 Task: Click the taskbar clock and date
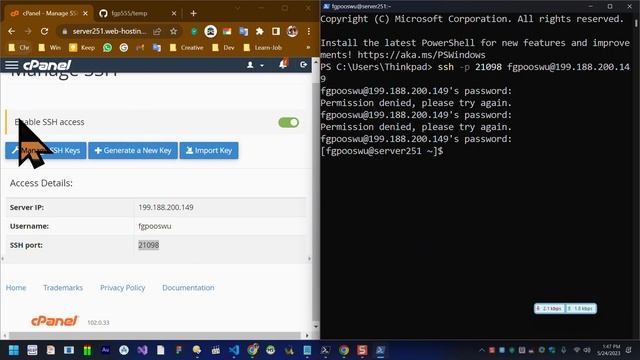tap(609, 350)
